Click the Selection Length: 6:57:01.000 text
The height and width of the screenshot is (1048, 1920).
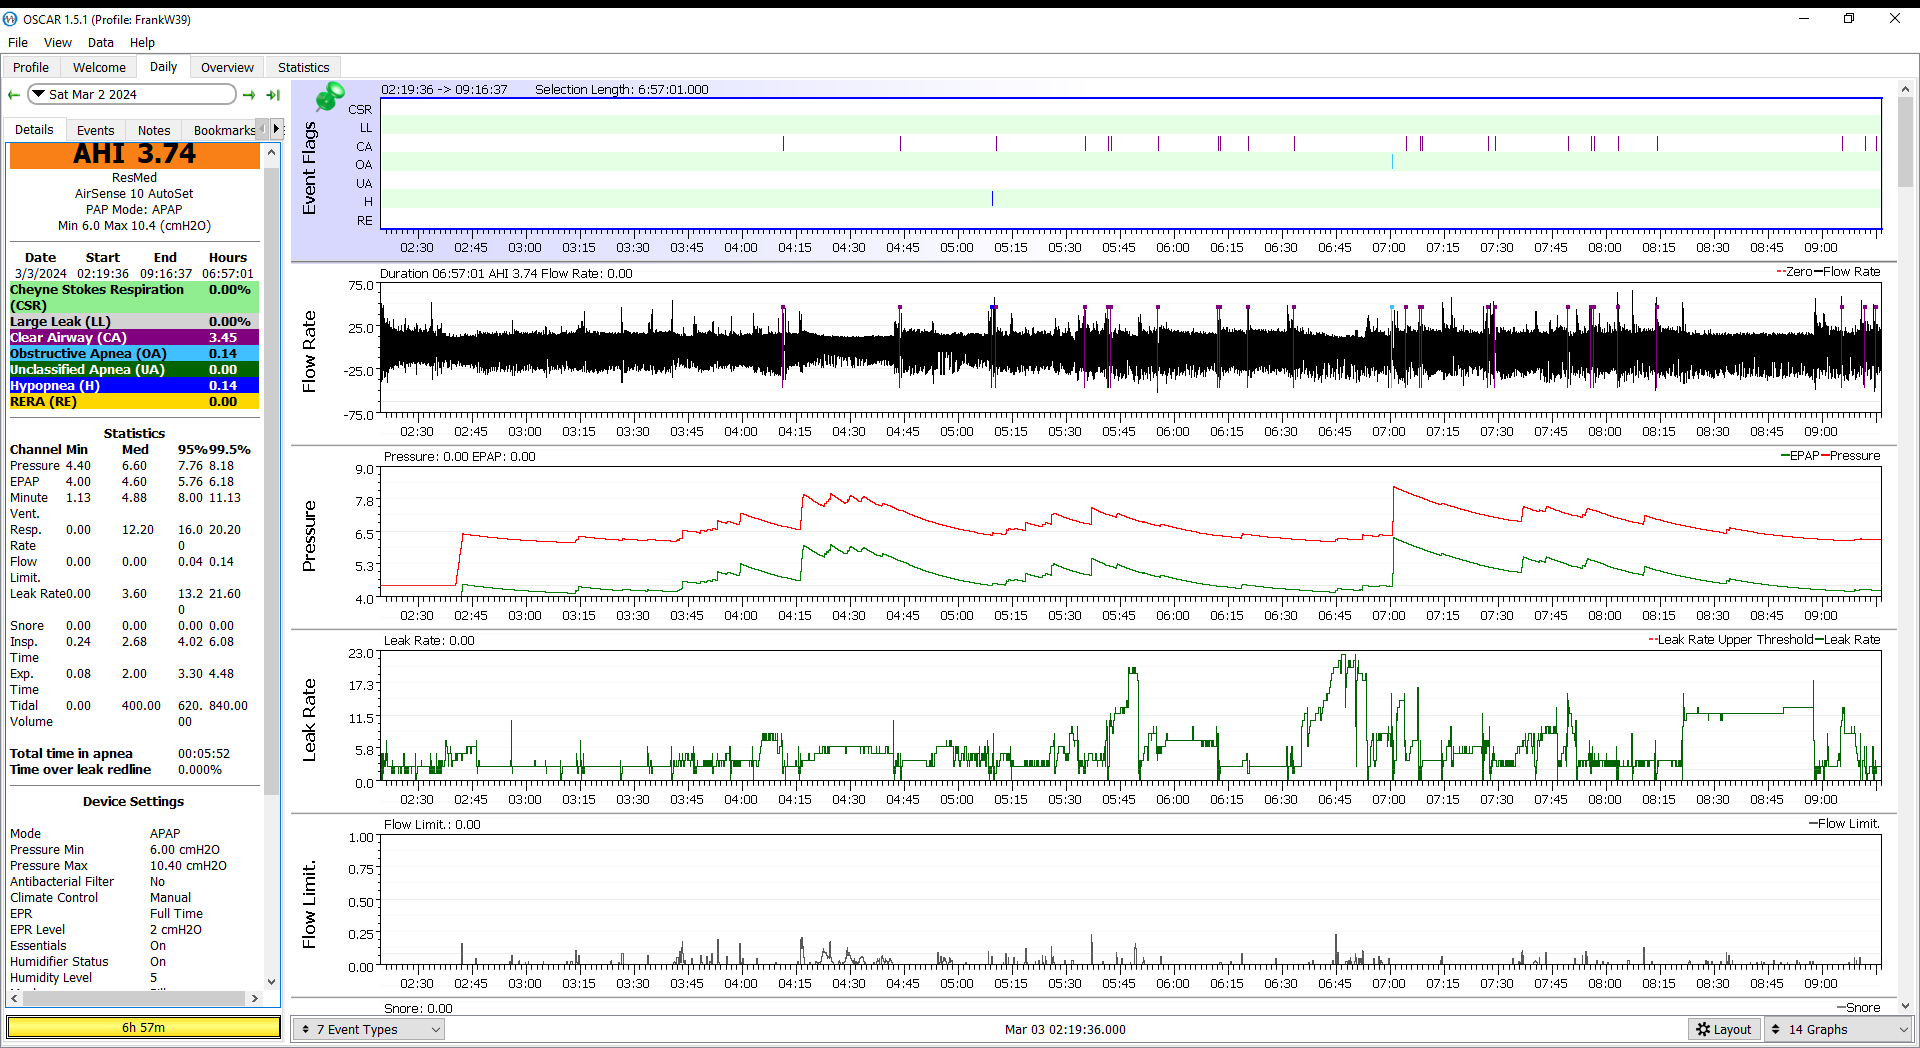621,90
